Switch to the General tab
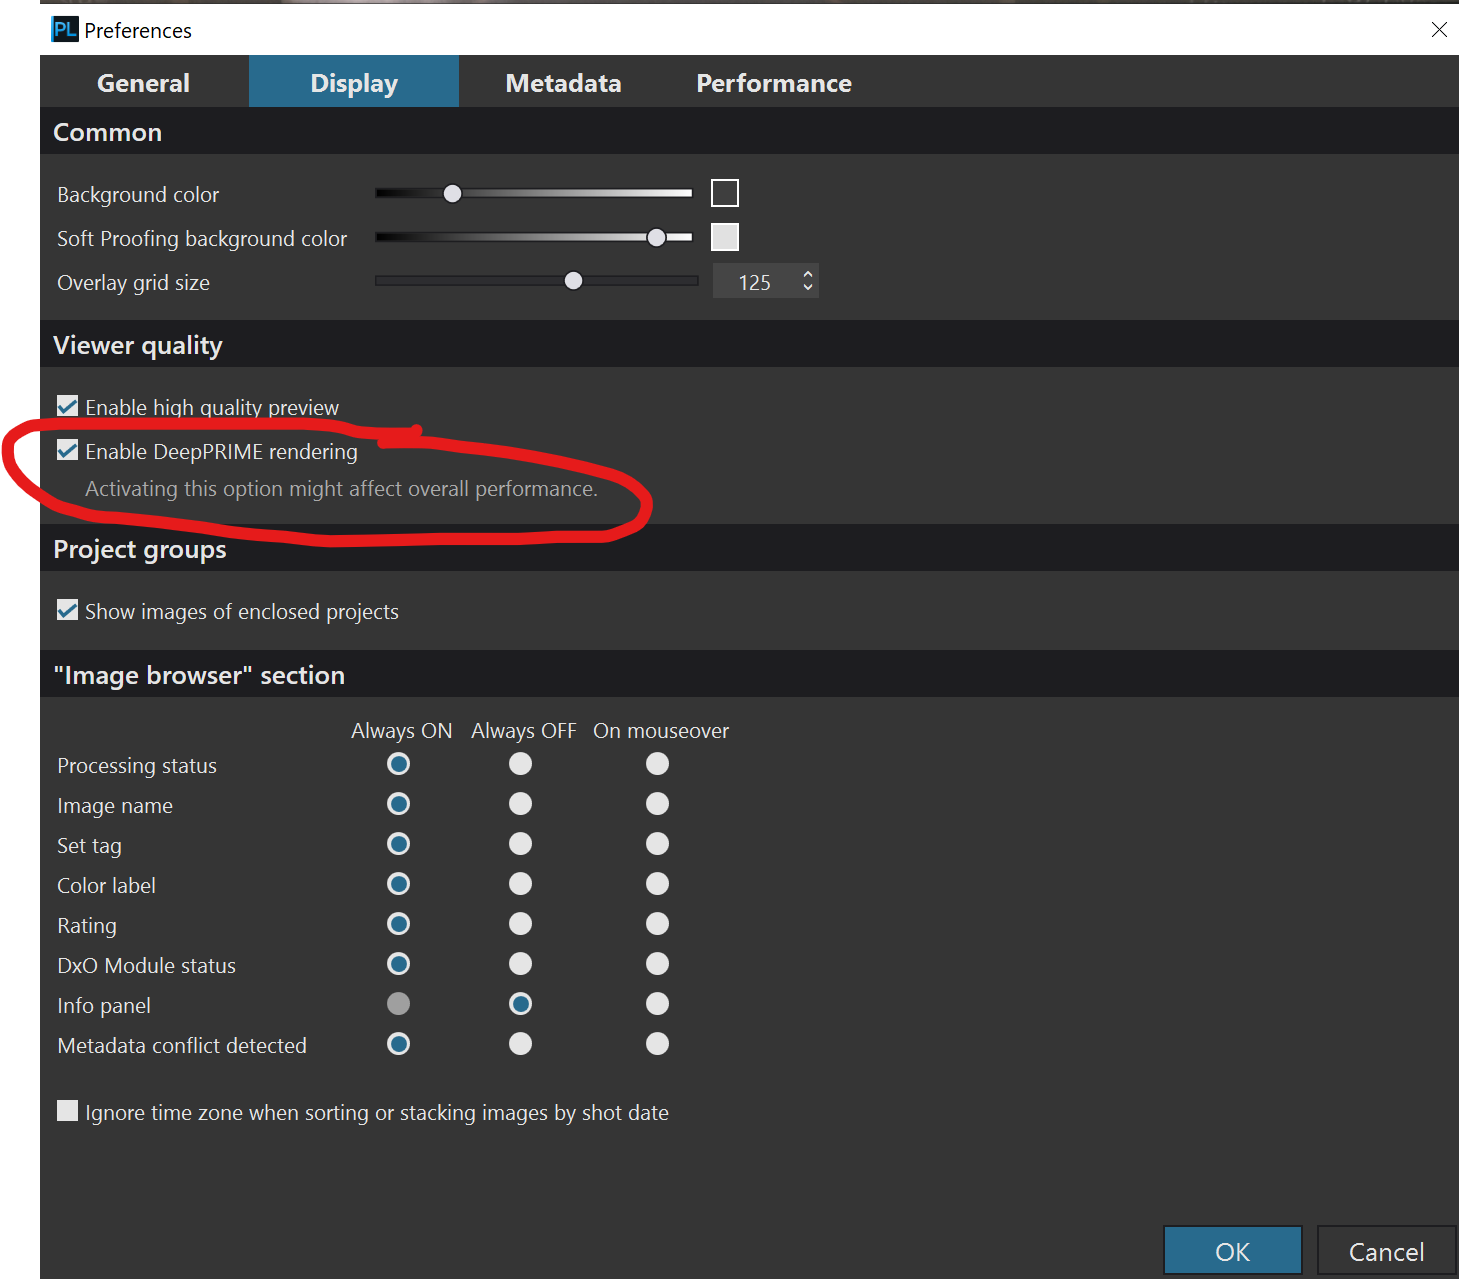 click(143, 83)
